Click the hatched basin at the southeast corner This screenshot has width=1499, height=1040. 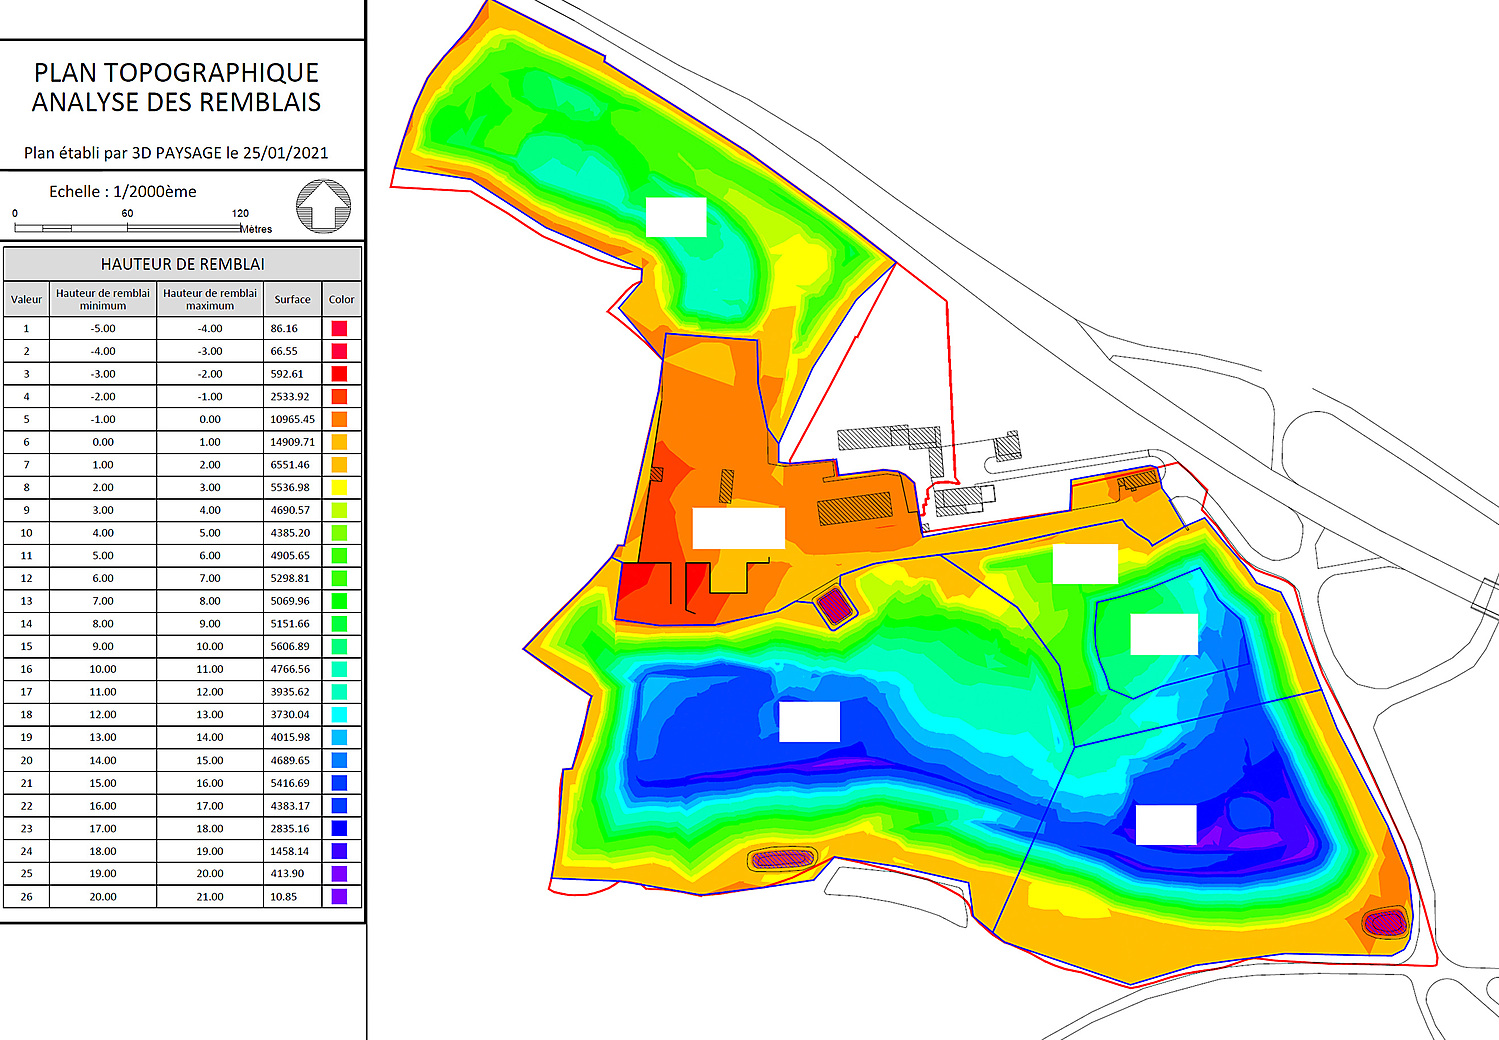(x=1385, y=922)
